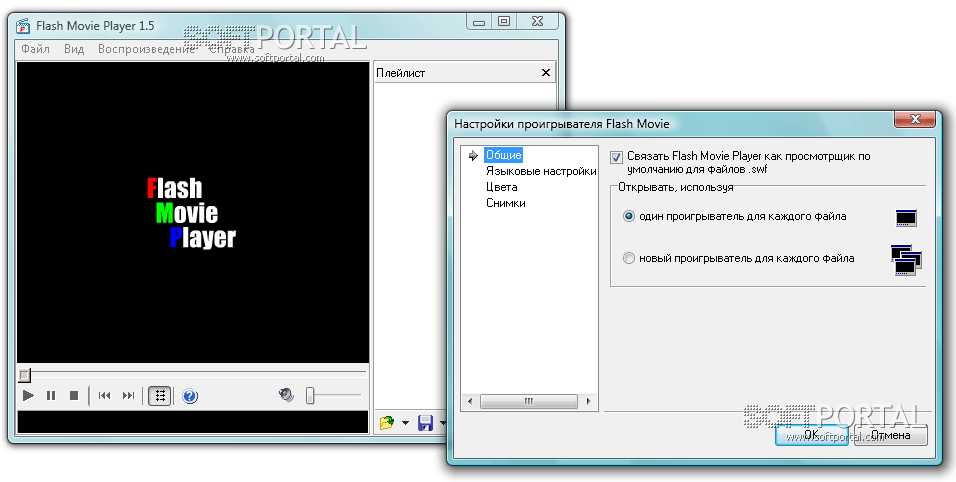956x482 pixels.
Task: Start playback with the Play button
Action: tap(28, 395)
